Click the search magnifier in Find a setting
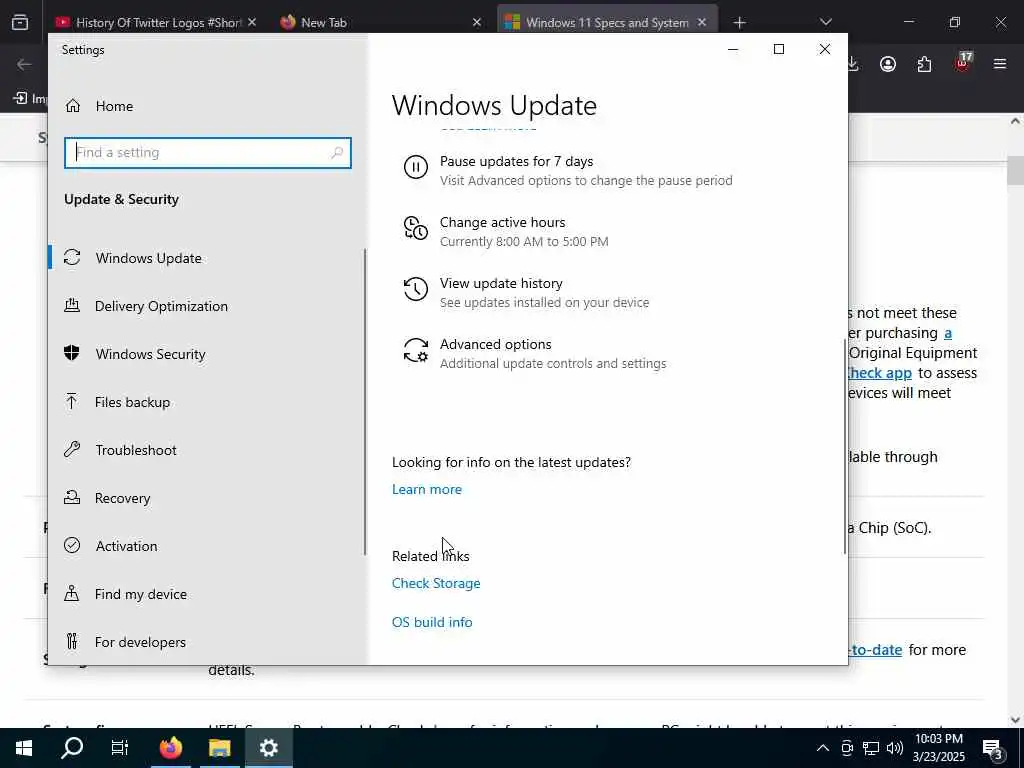Viewport: 1024px width, 768px height. (x=337, y=153)
